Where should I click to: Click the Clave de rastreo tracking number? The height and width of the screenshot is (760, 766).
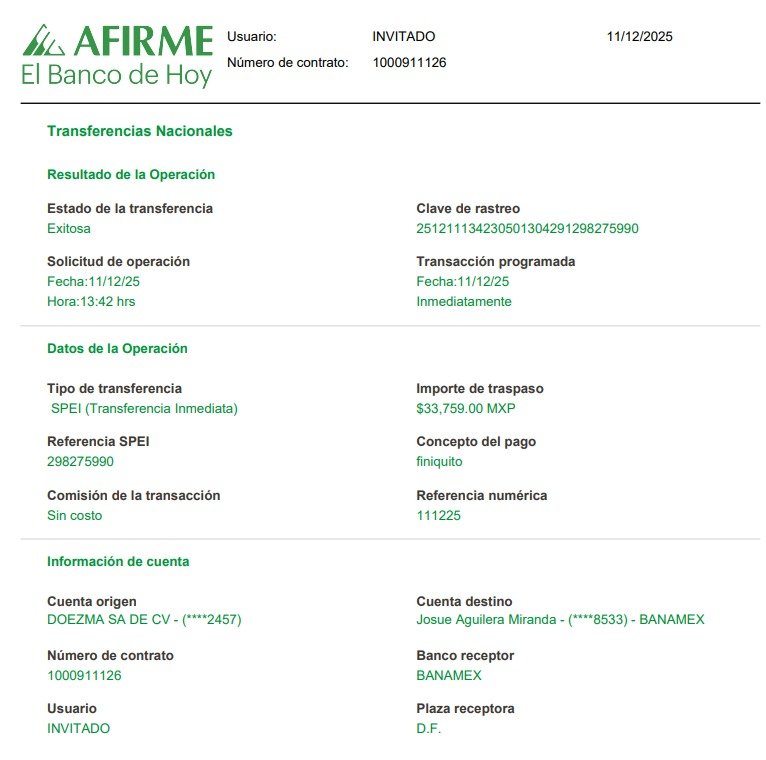[527, 228]
